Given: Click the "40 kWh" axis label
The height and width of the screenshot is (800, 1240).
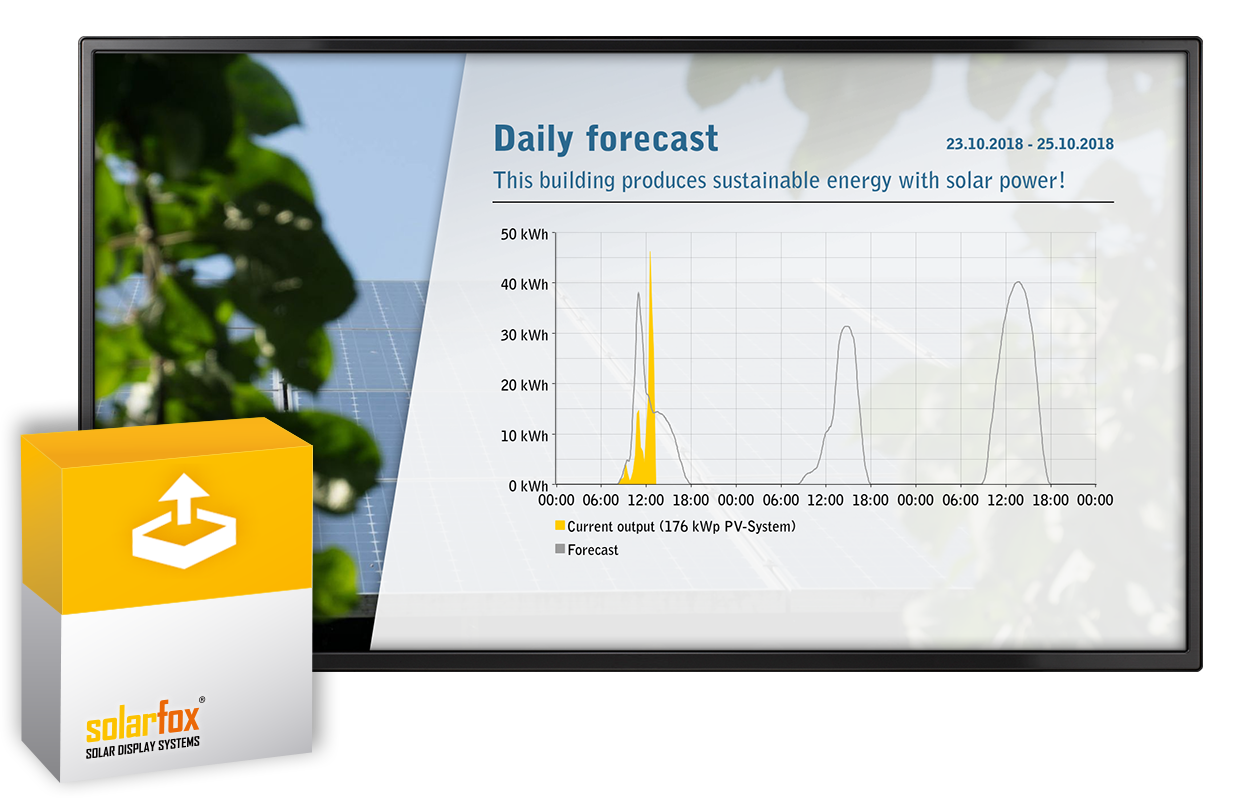Looking at the screenshot, I should (523, 284).
